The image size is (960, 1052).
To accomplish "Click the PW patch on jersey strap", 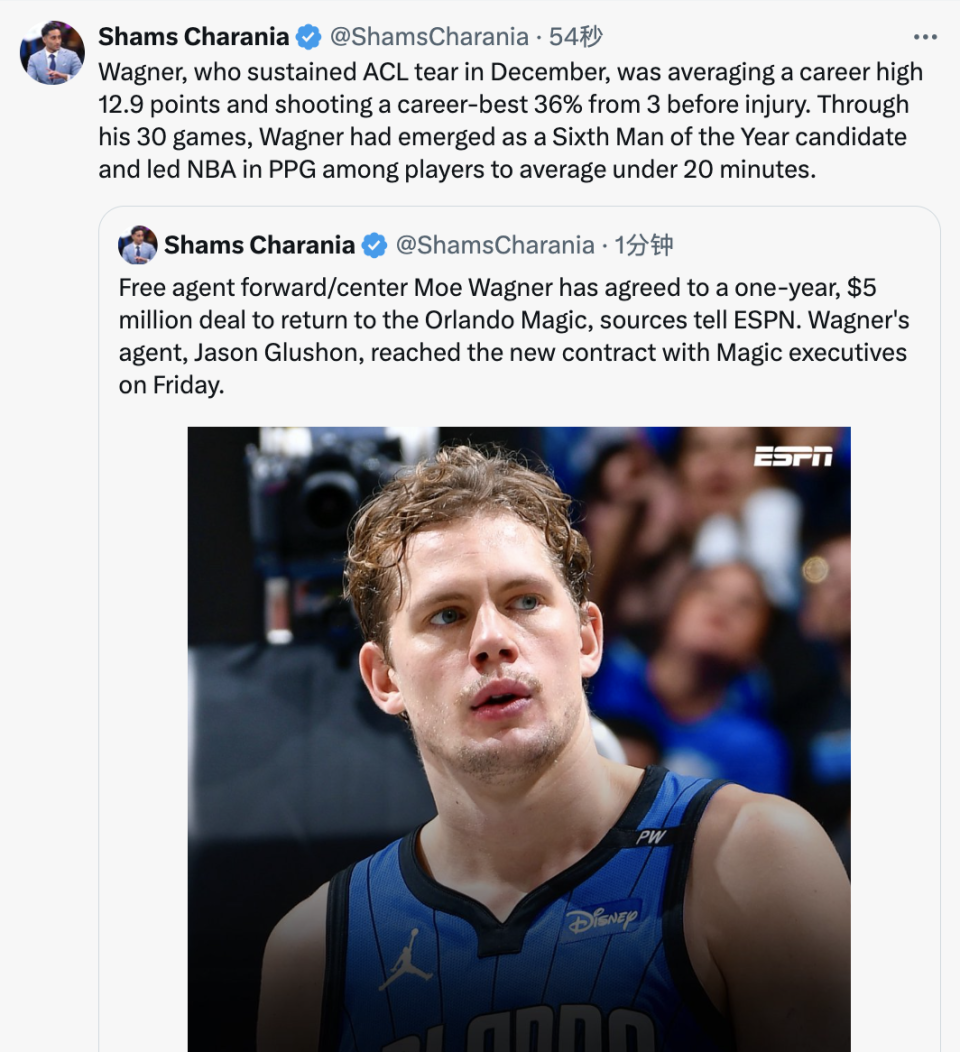I will coord(651,837).
